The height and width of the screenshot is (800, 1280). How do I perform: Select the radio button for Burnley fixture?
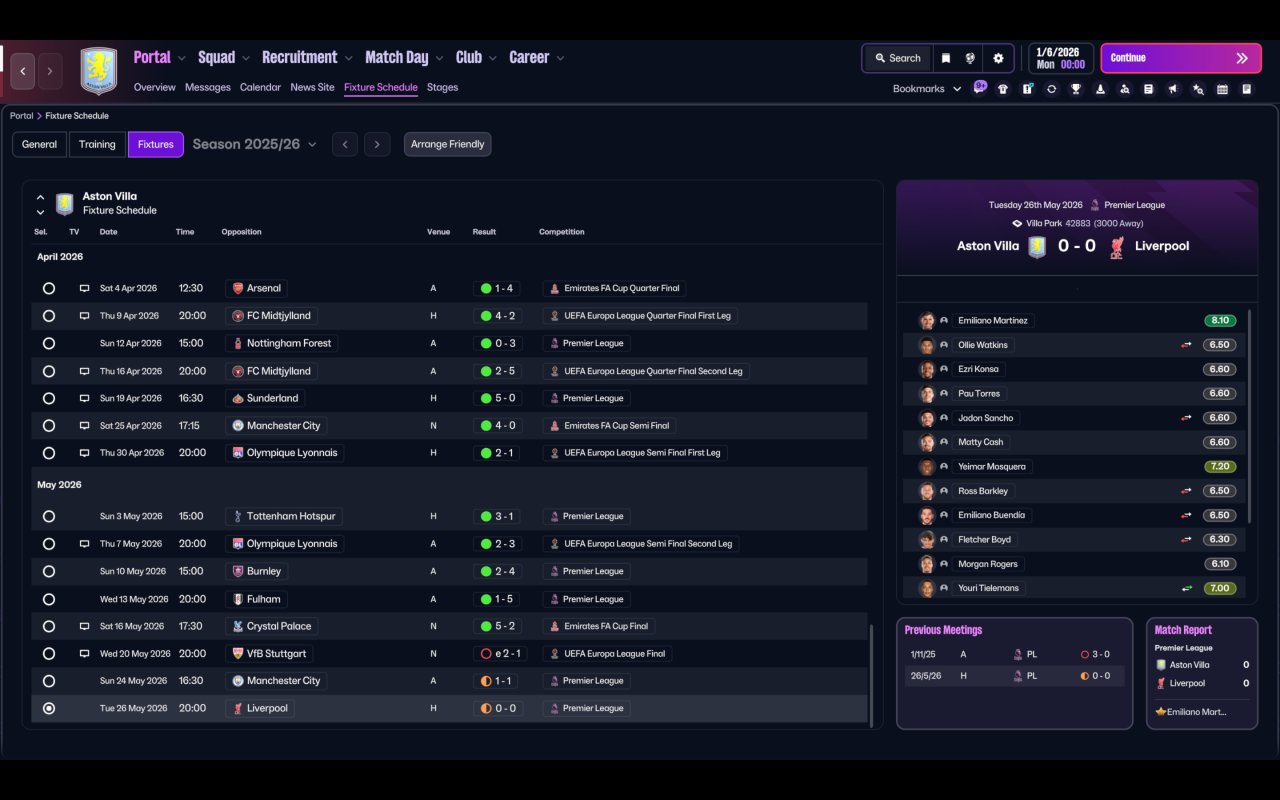tap(49, 571)
